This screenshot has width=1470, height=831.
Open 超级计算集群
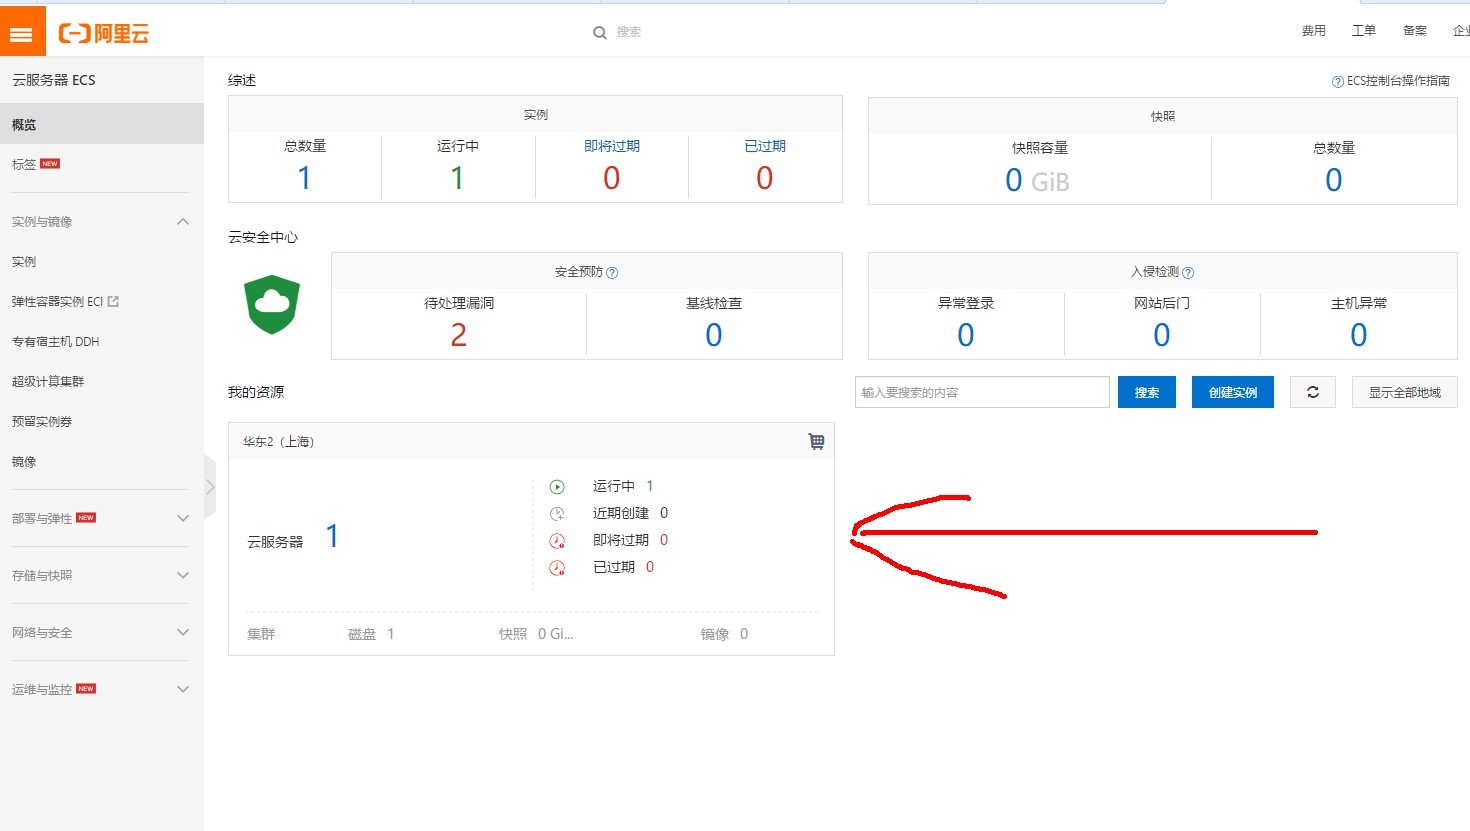coord(48,381)
